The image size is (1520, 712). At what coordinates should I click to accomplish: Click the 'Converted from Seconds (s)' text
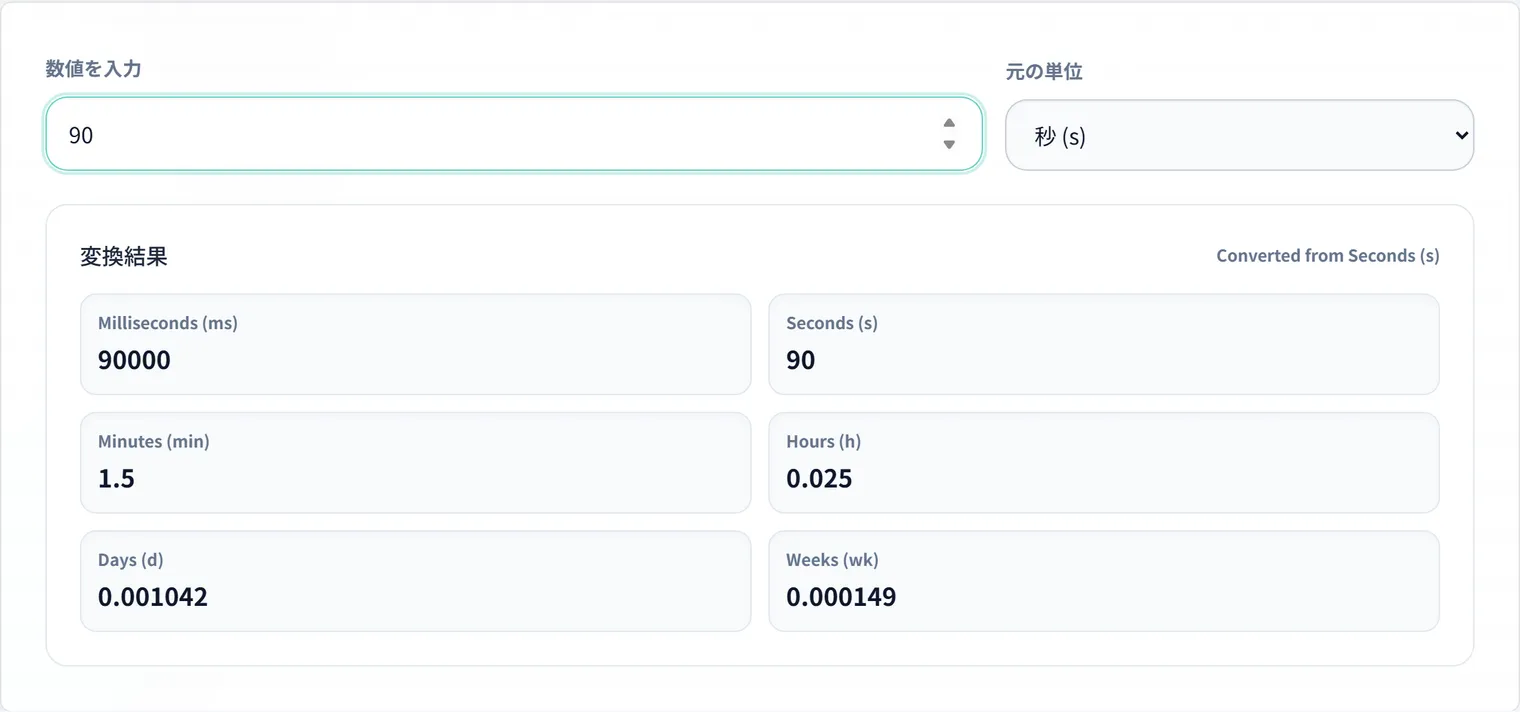1328,256
